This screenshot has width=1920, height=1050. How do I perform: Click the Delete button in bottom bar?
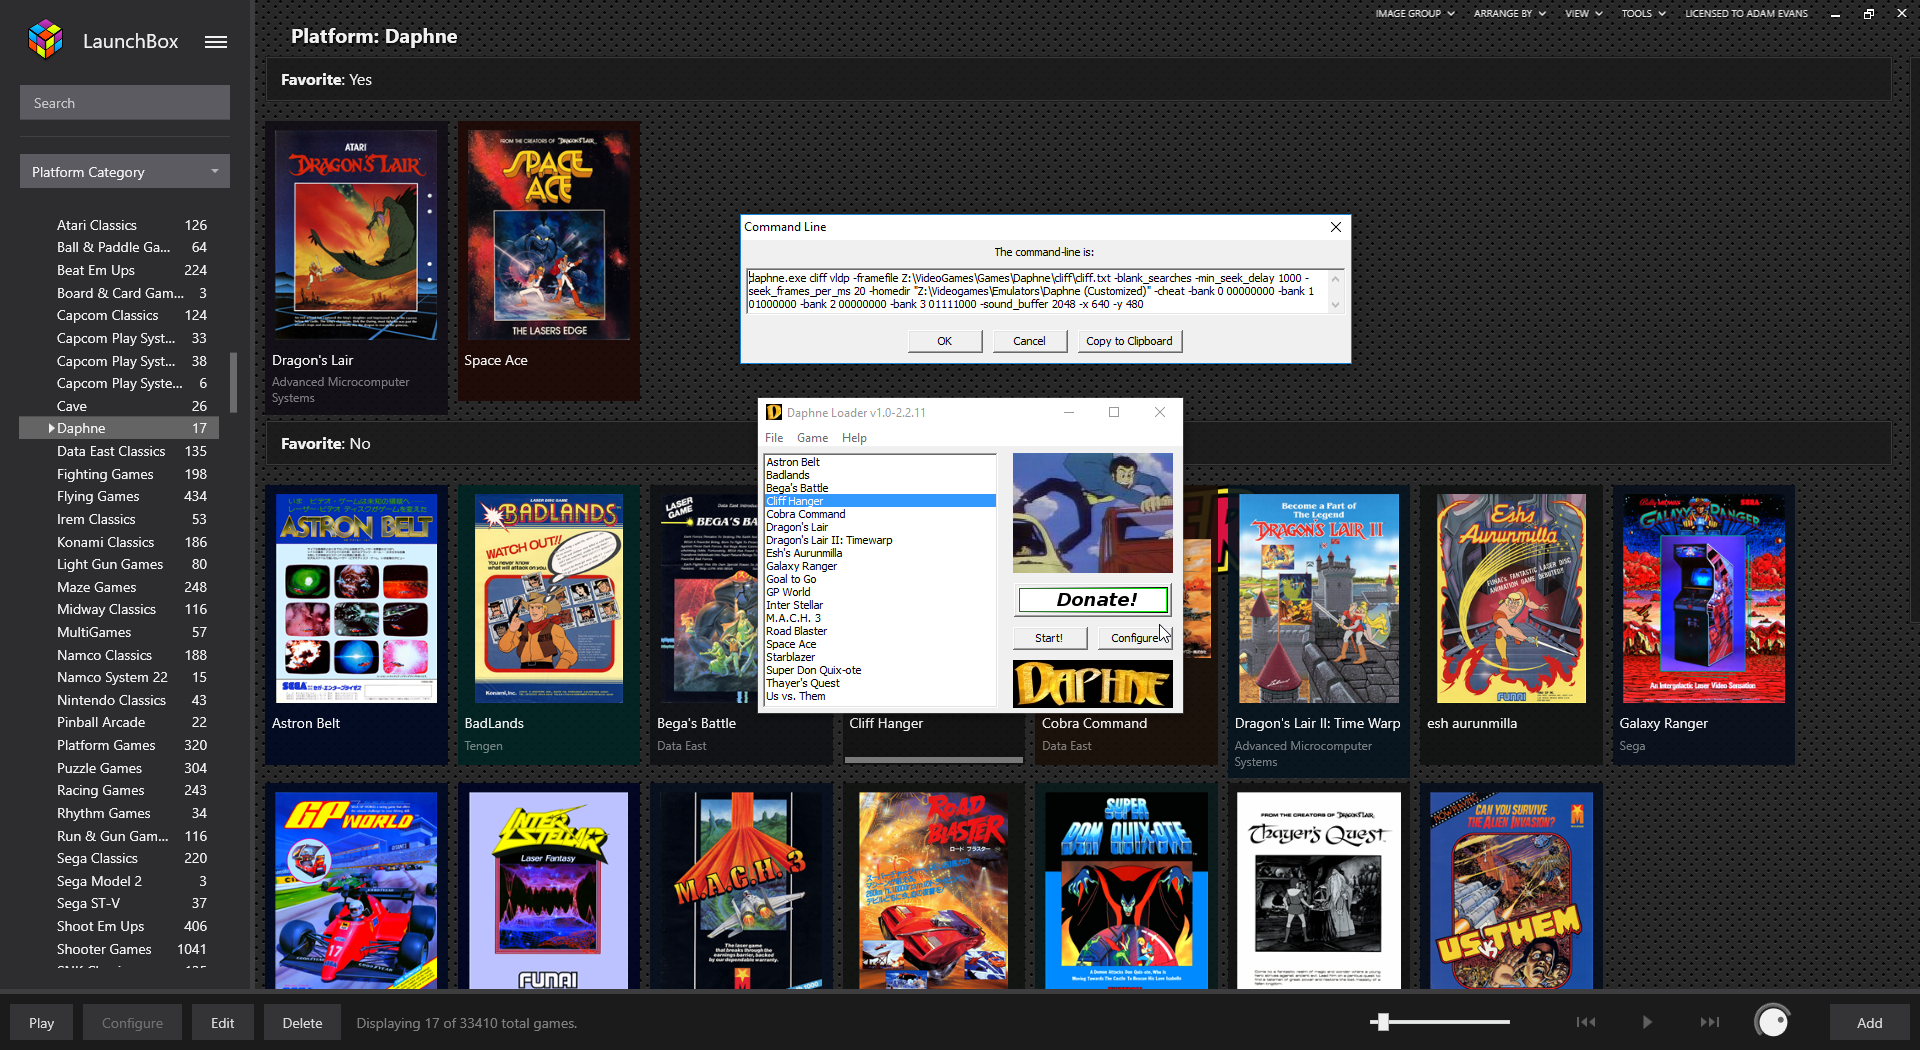[302, 1022]
